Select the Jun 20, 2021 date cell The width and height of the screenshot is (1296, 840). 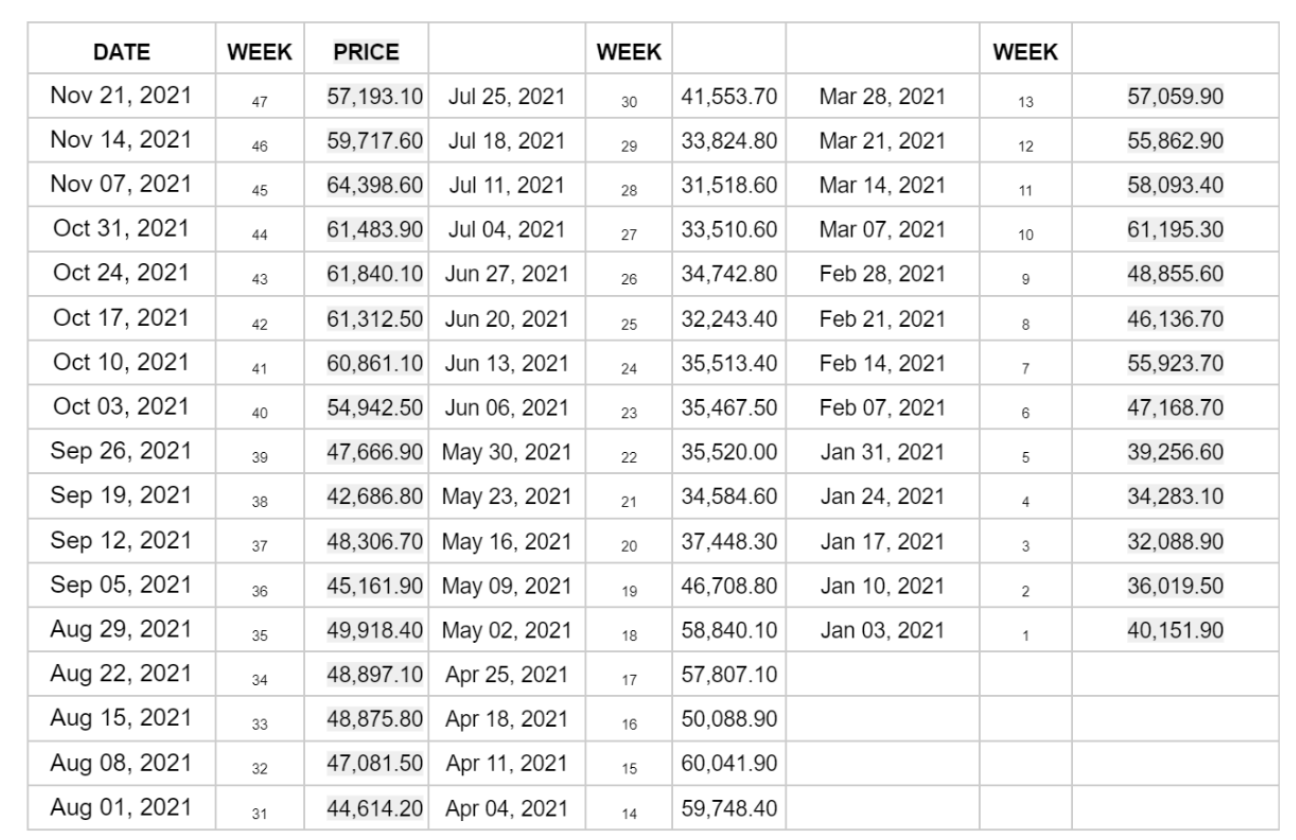[x=505, y=319]
